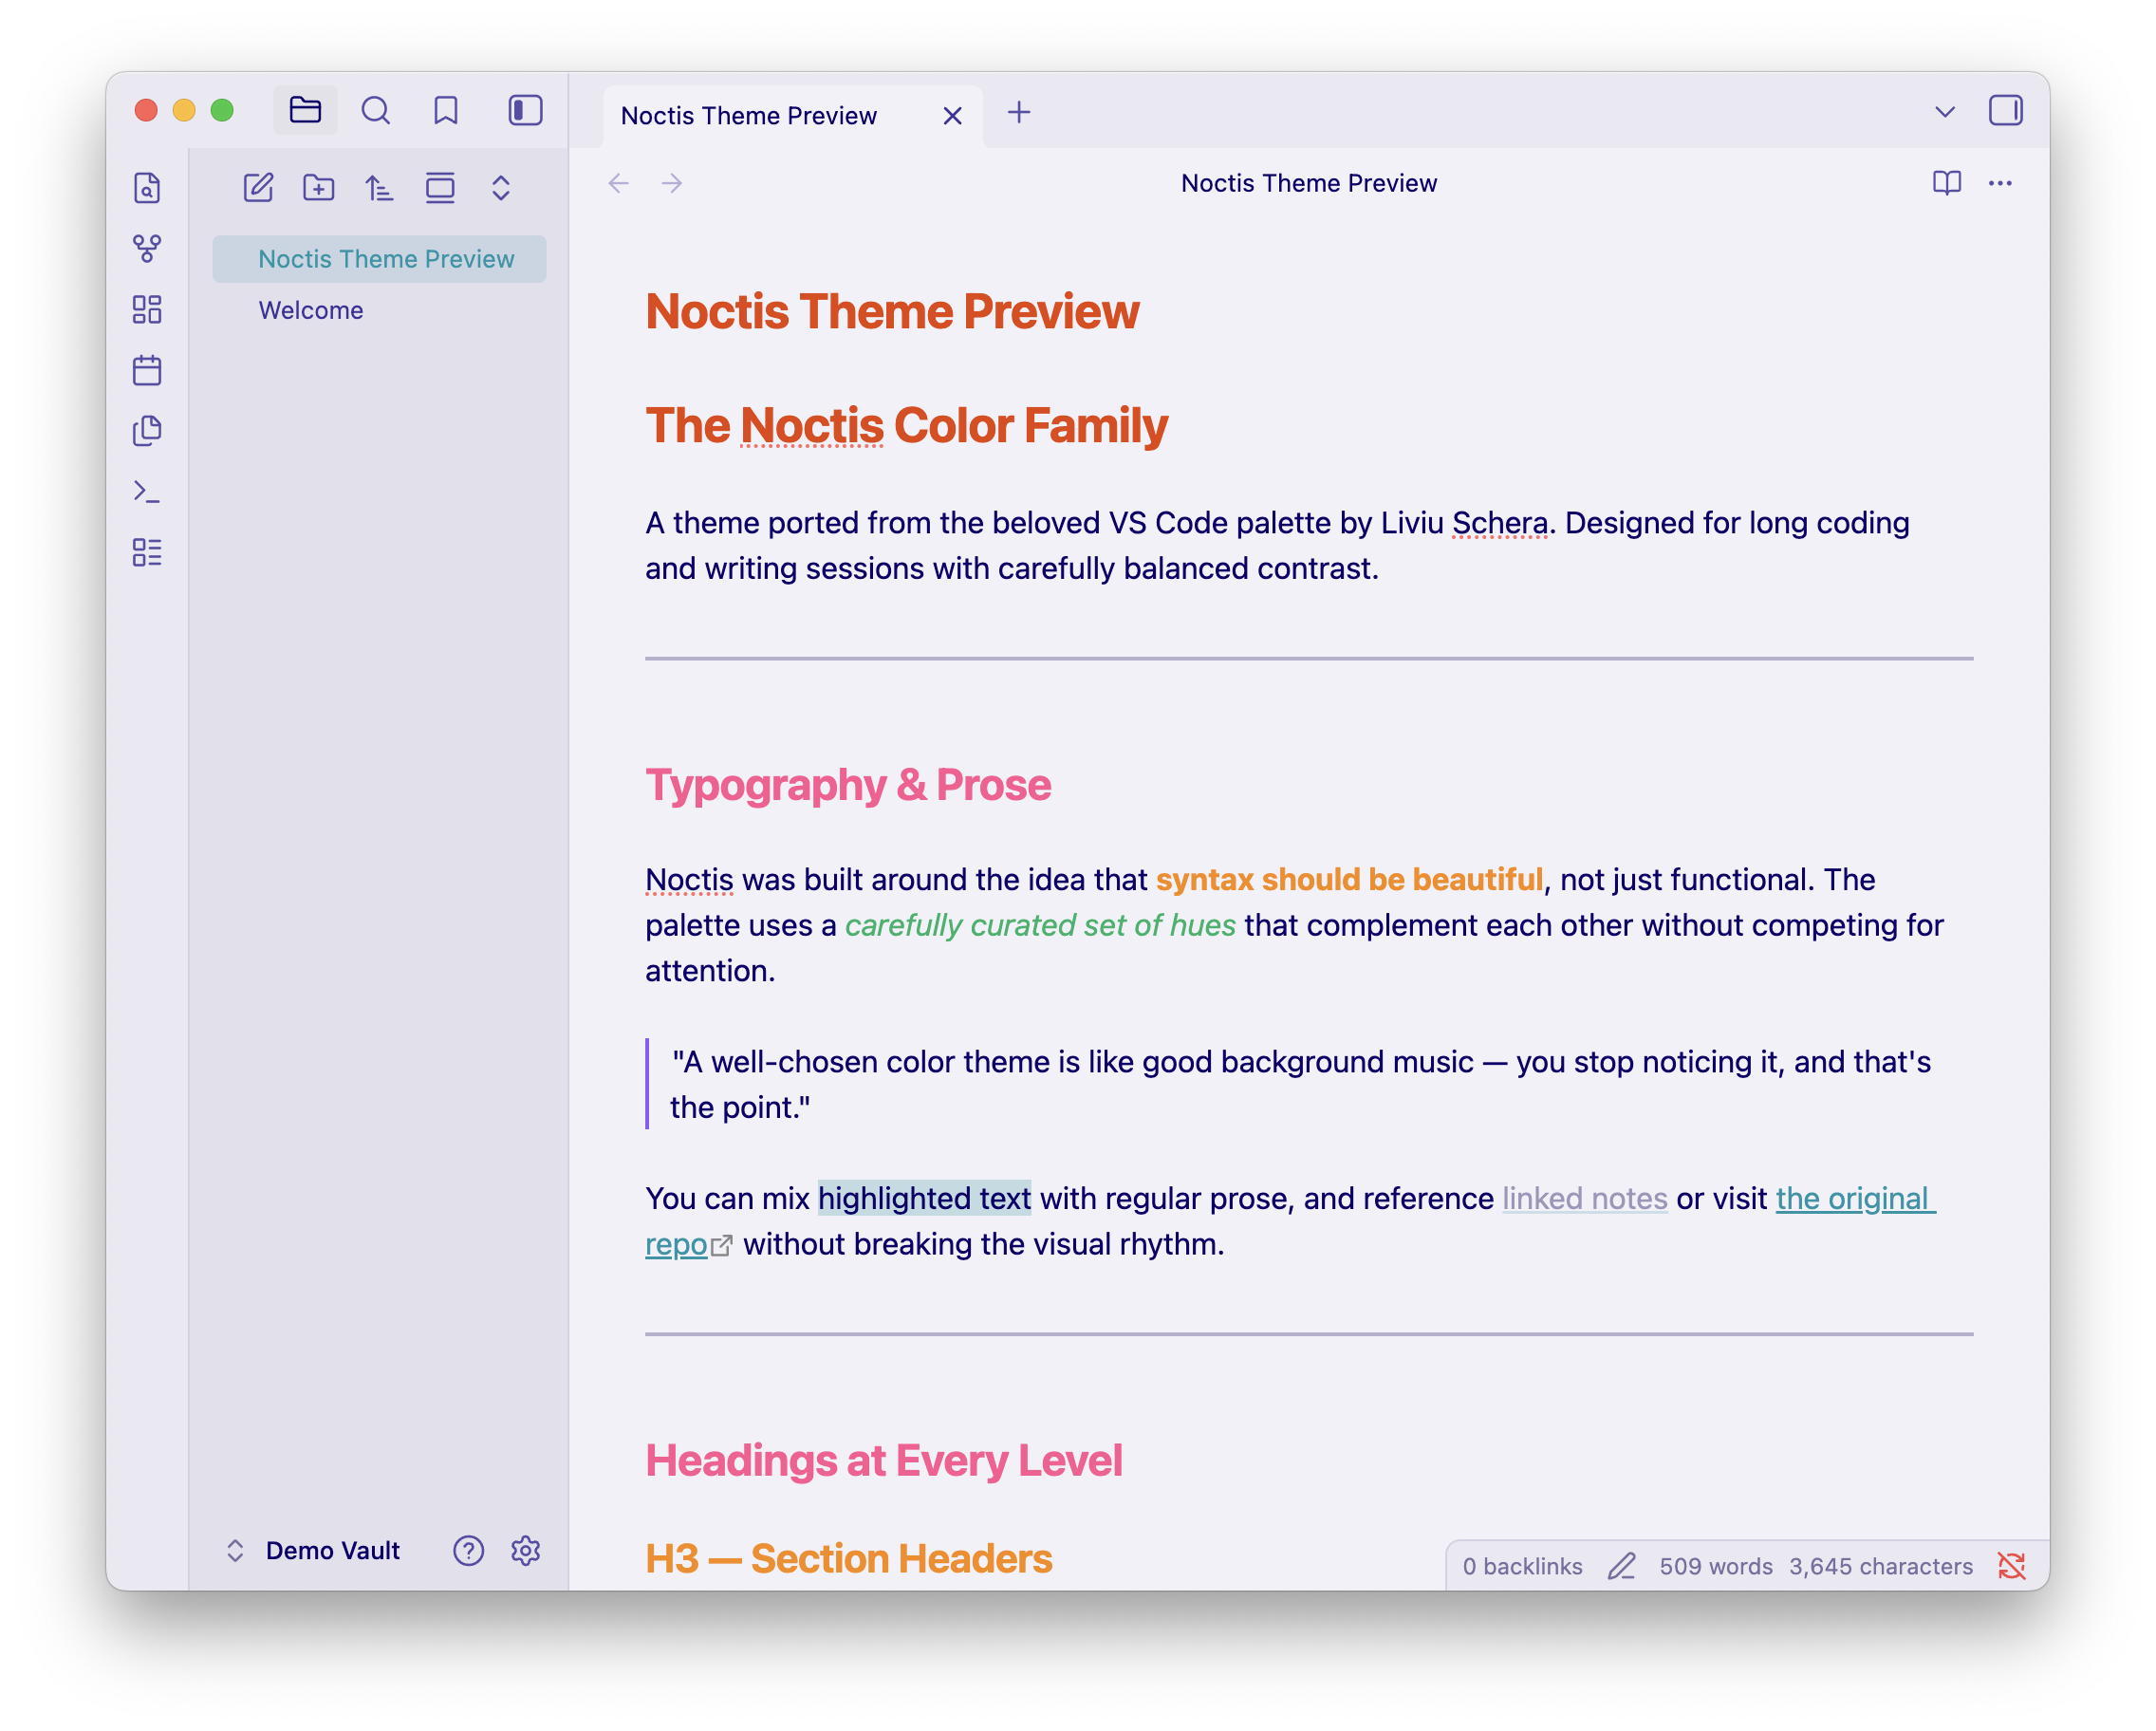
Task: Expand or collapse all folders chevrons
Action: click(x=501, y=187)
